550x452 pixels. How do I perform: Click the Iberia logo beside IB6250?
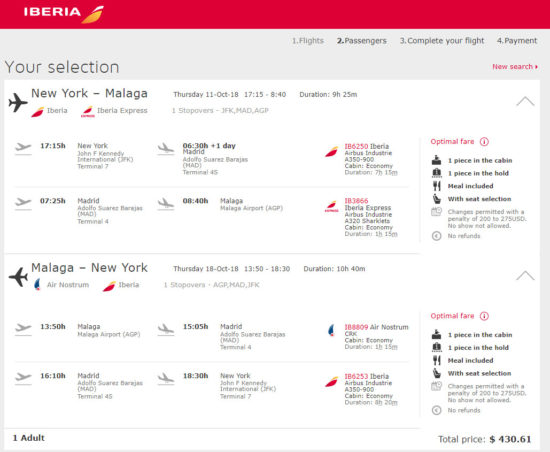click(331, 151)
